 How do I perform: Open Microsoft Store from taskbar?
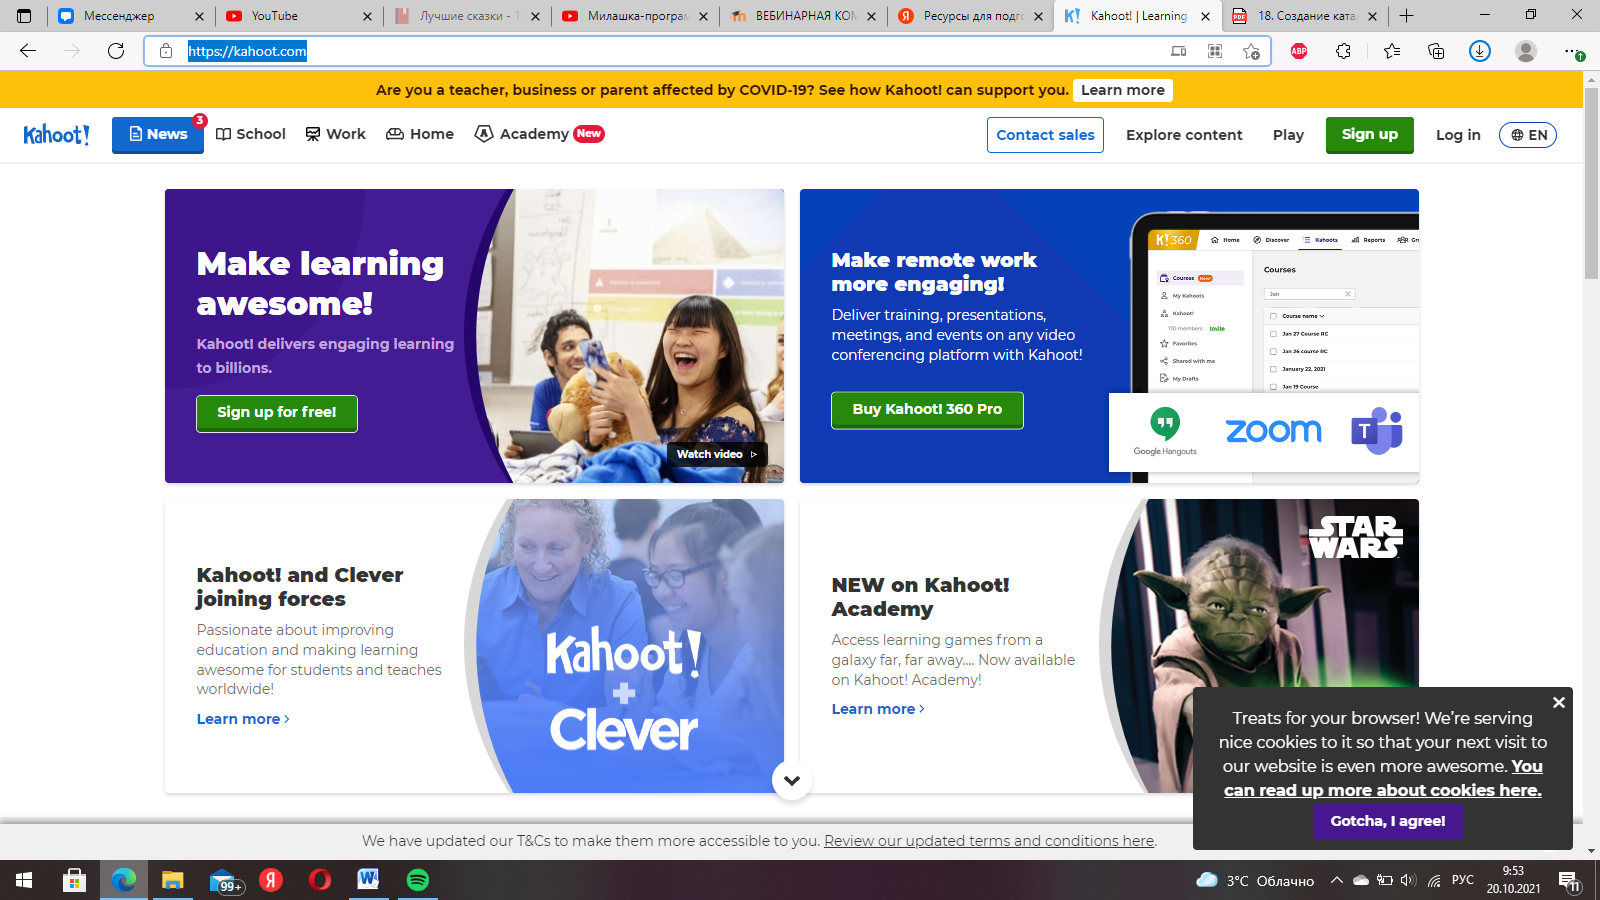tap(74, 880)
